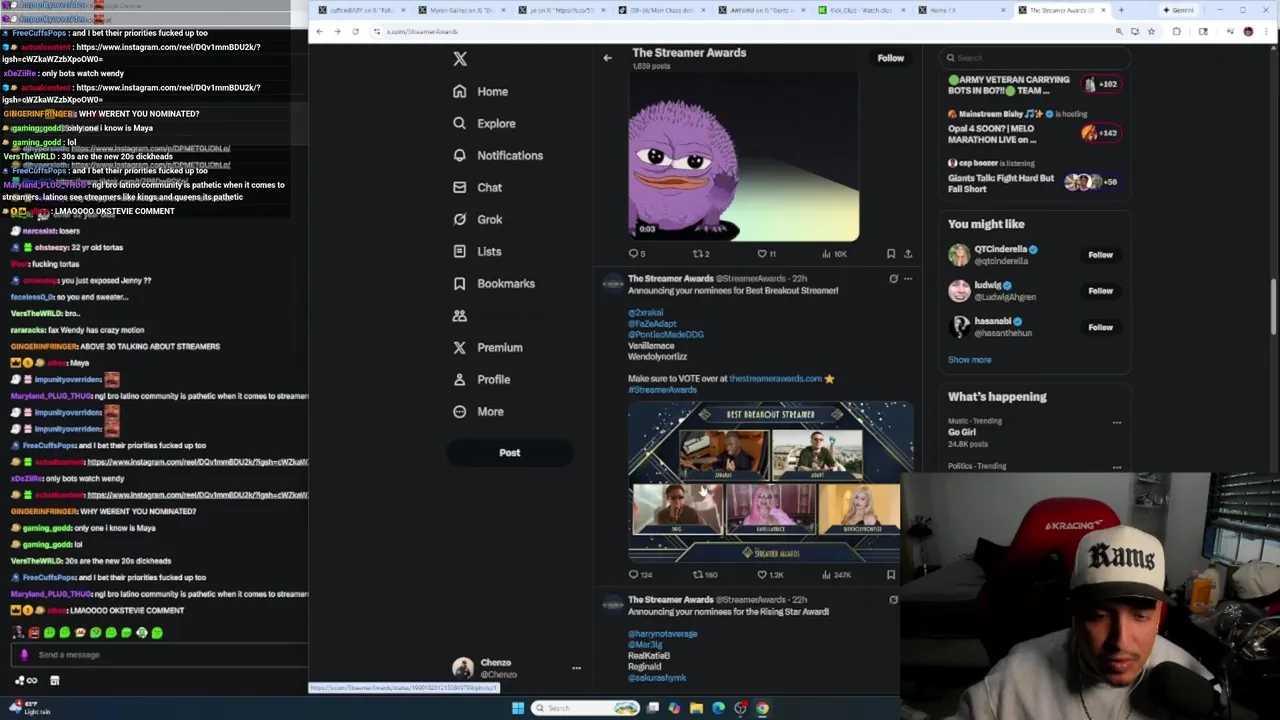Viewport: 1280px width, 720px height.
Task: Open Profile in the X sidebar
Action: pos(482,379)
